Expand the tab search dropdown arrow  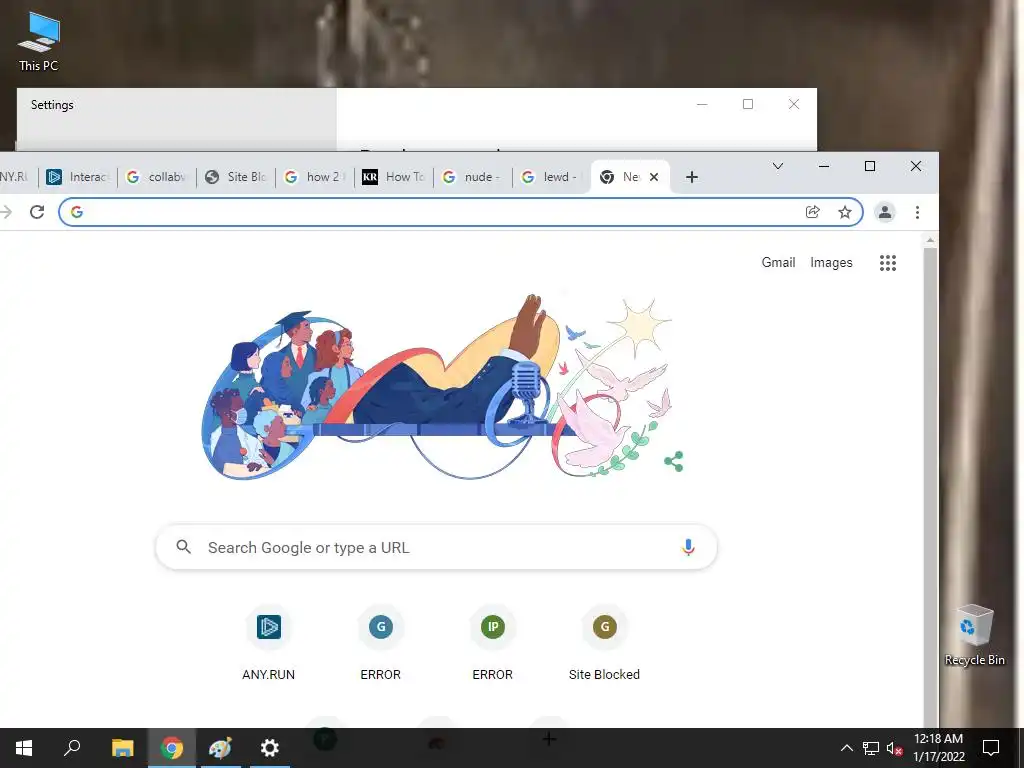tap(778, 167)
